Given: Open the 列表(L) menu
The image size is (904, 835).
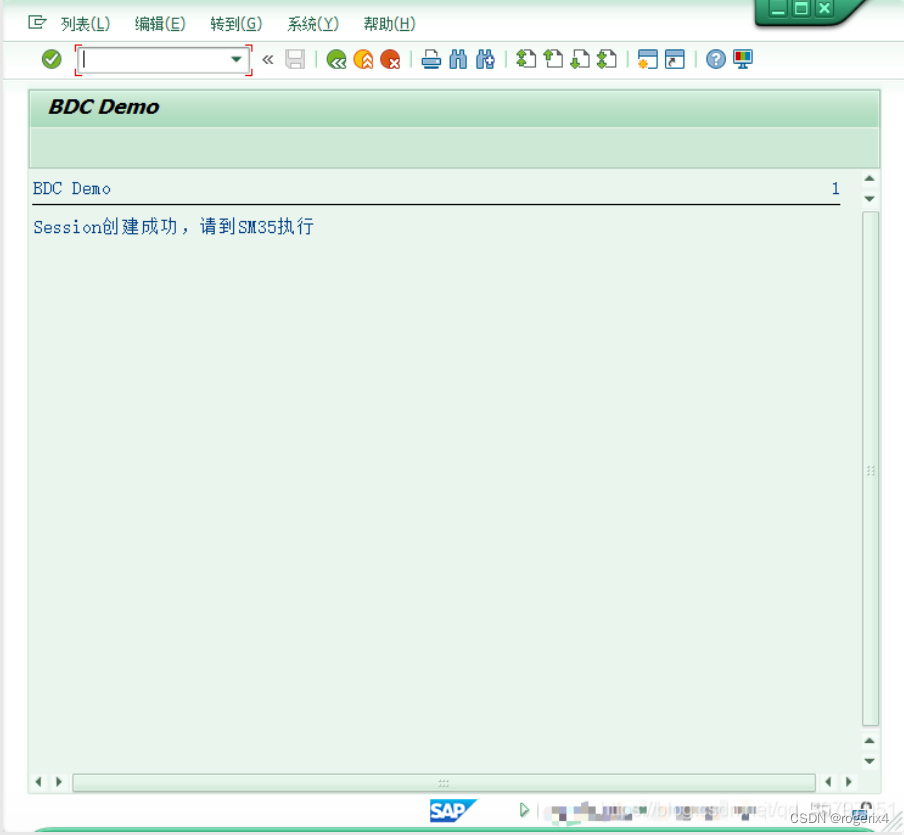Looking at the screenshot, I should [85, 24].
